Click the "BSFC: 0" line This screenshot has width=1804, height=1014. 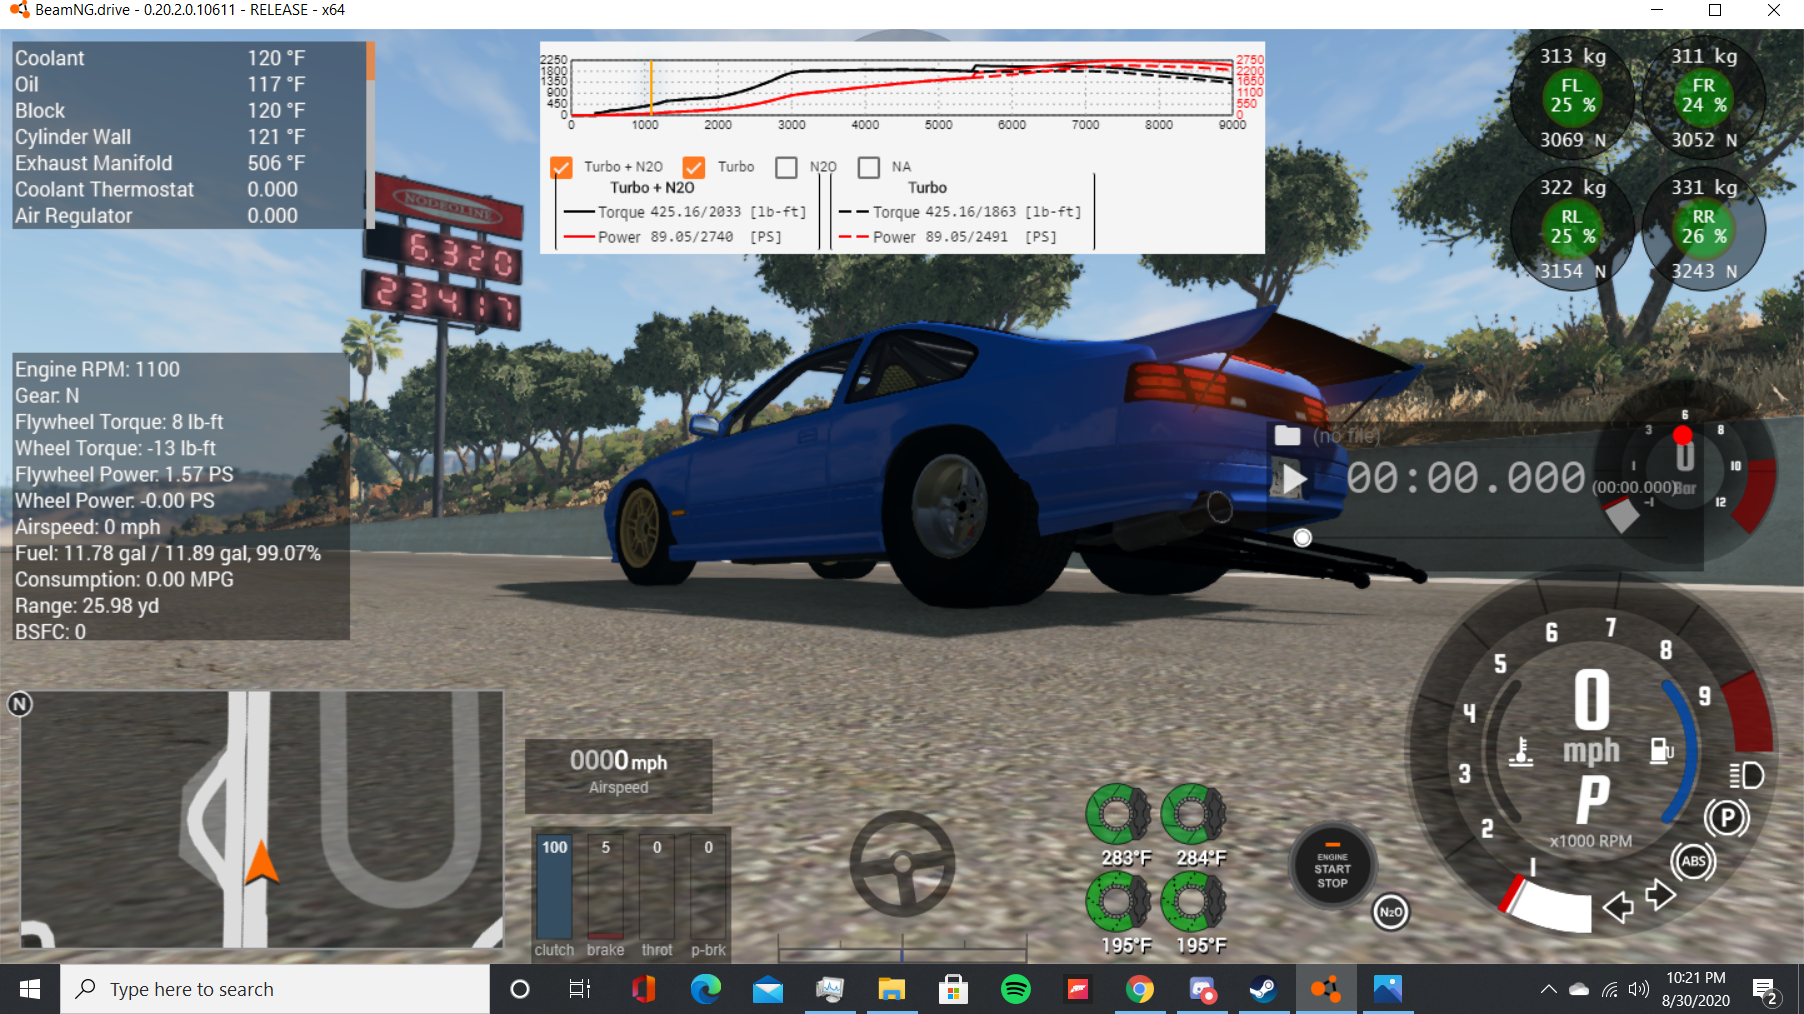pos(50,632)
